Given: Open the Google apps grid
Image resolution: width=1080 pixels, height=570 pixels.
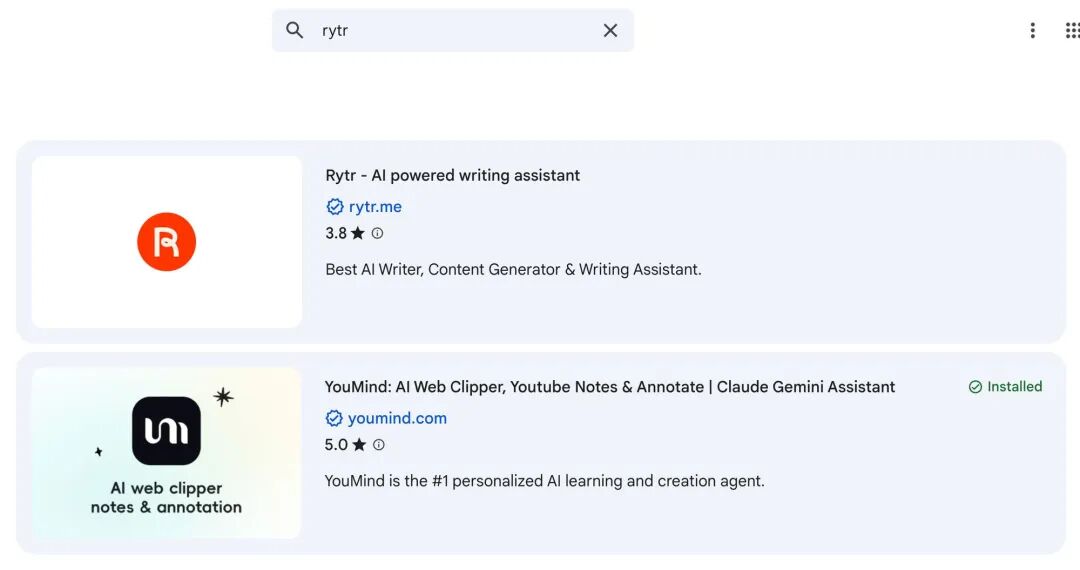Looking at the screenshot, I should pos(1072,30).
